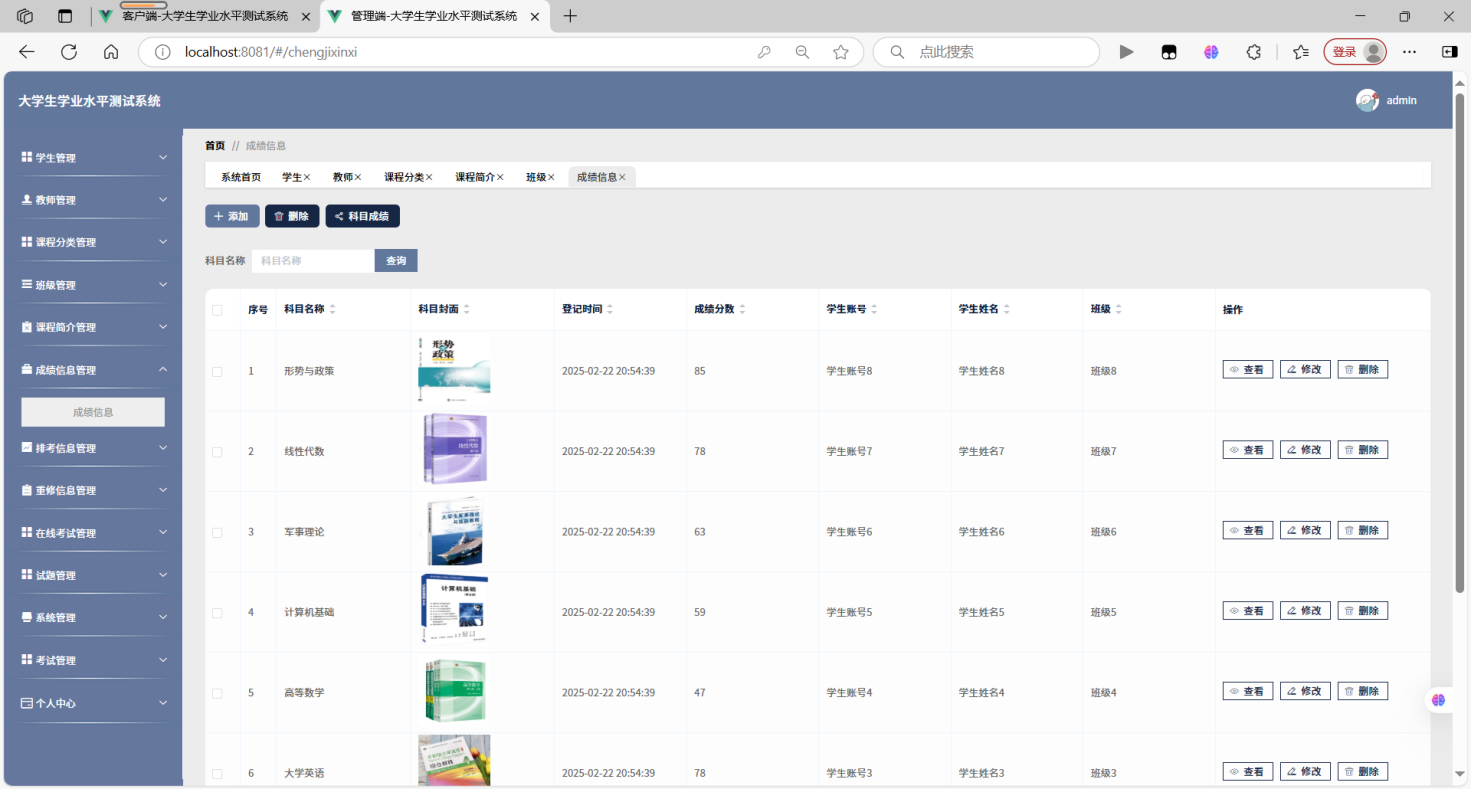Click the browser sidebar split icon

[x=1449, y=52]
